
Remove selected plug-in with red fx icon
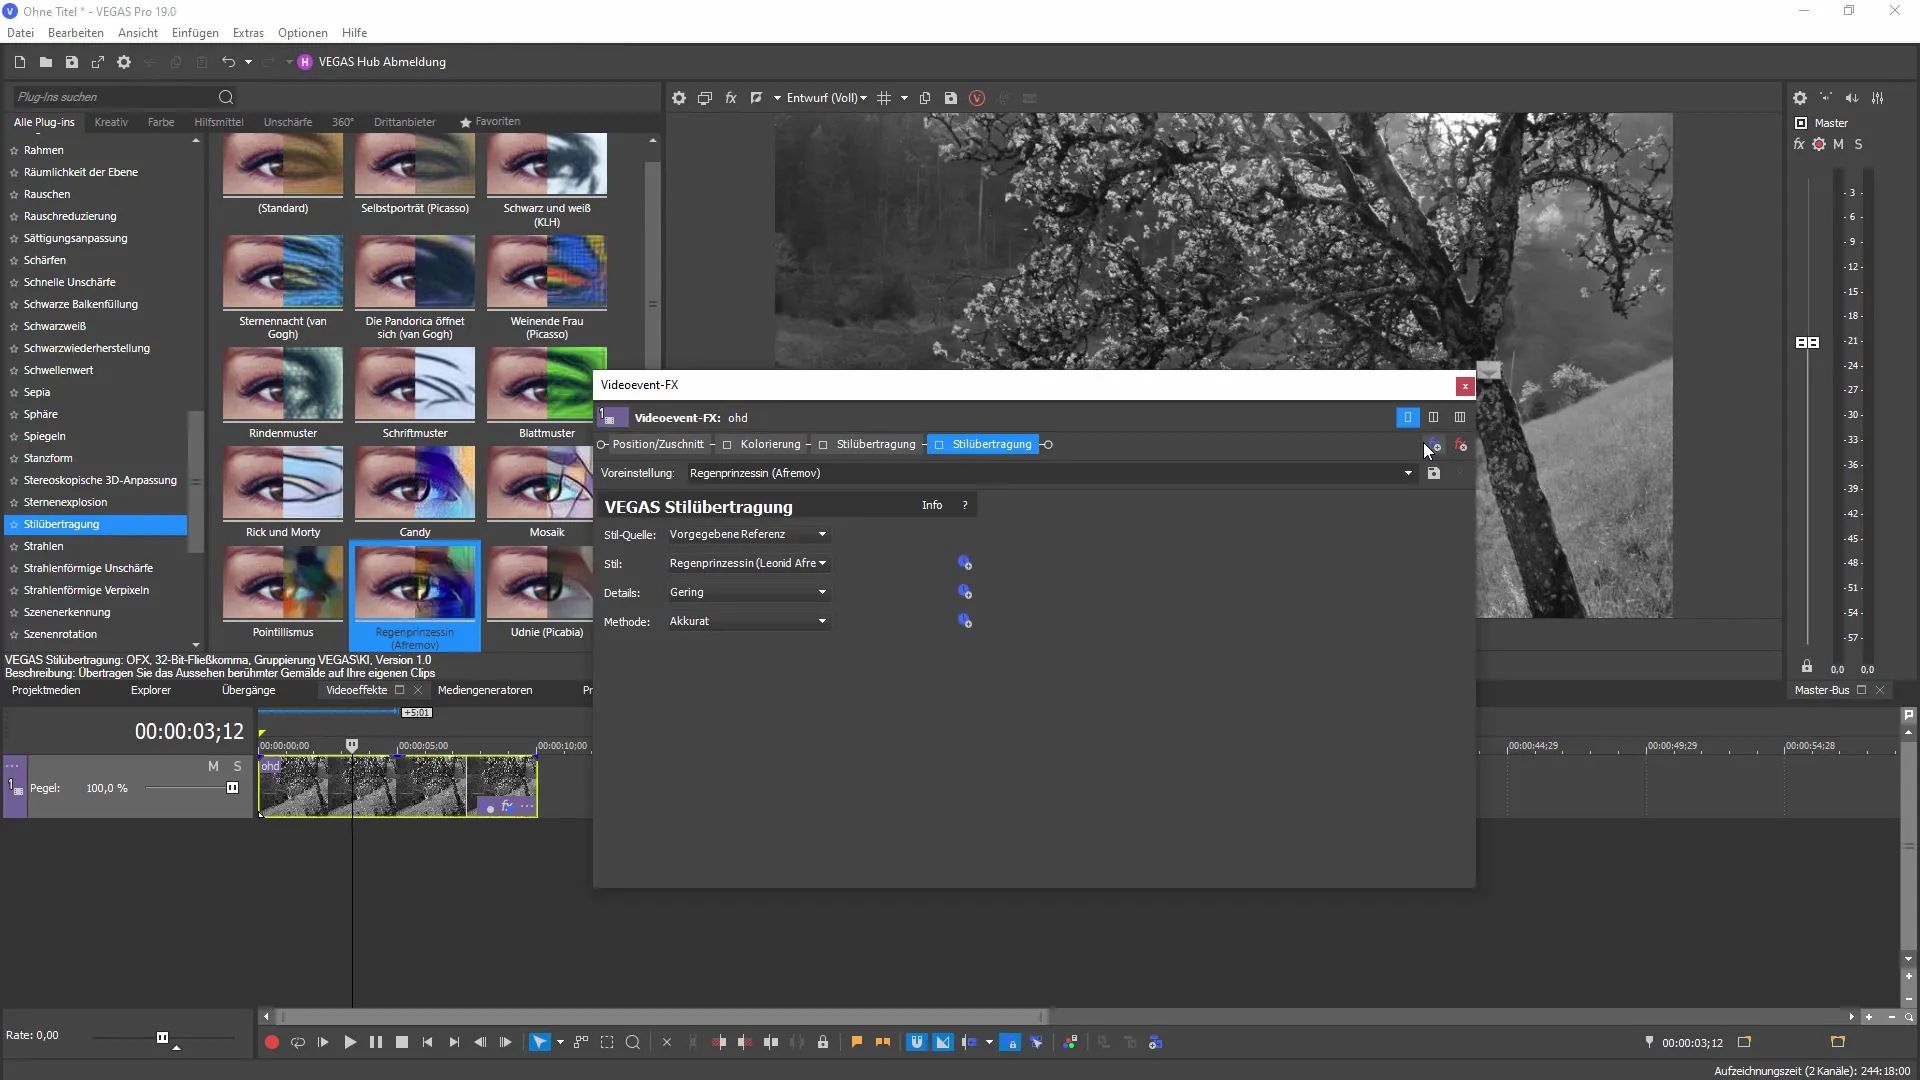1461,445
